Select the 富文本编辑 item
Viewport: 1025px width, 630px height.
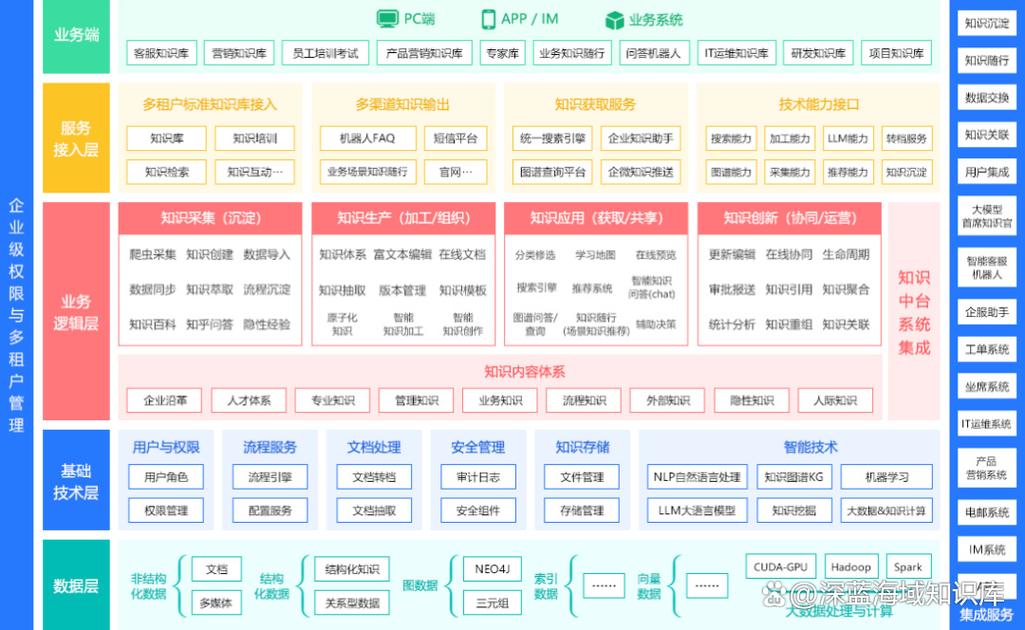(x=402, y=255)
